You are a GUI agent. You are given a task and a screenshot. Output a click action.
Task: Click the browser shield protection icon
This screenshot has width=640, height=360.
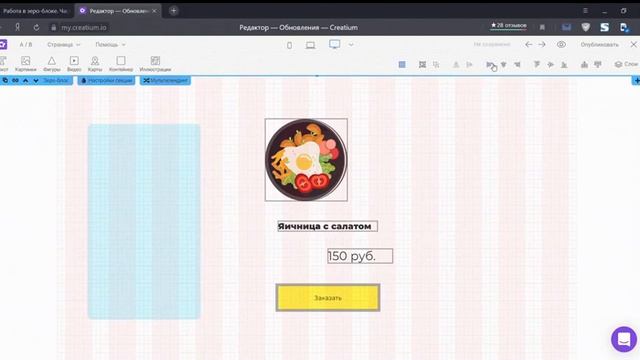(586, 27)
